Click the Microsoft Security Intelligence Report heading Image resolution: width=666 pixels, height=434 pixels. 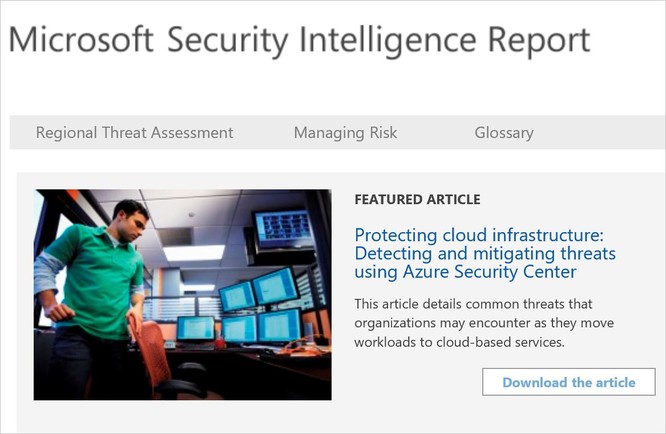click(x=299, y=40)
